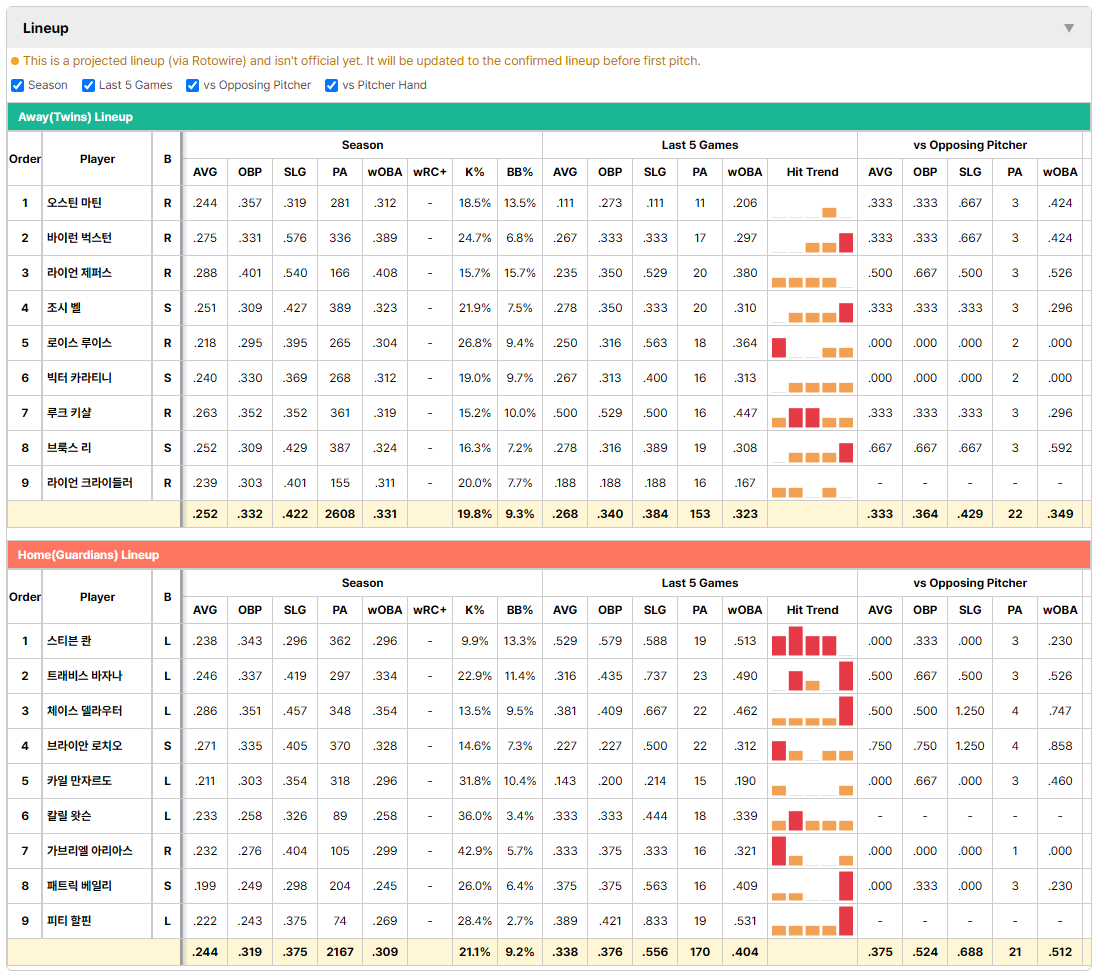Toggle the Last 5 Games checkbox

[88, 85]
